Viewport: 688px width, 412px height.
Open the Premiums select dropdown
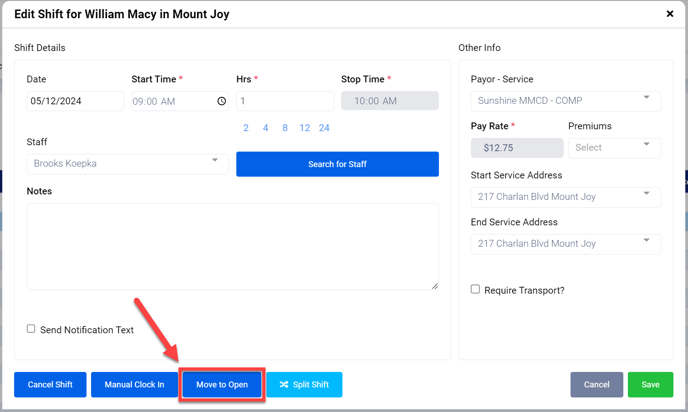pos(614,147)
